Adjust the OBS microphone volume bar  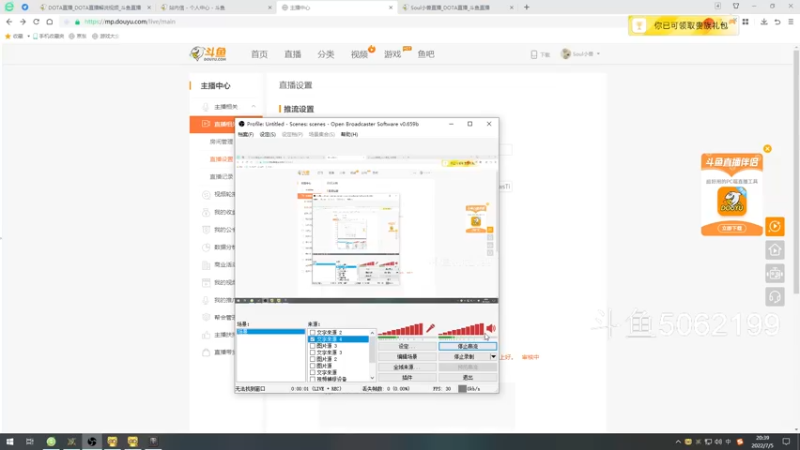(x=401, y=329)
